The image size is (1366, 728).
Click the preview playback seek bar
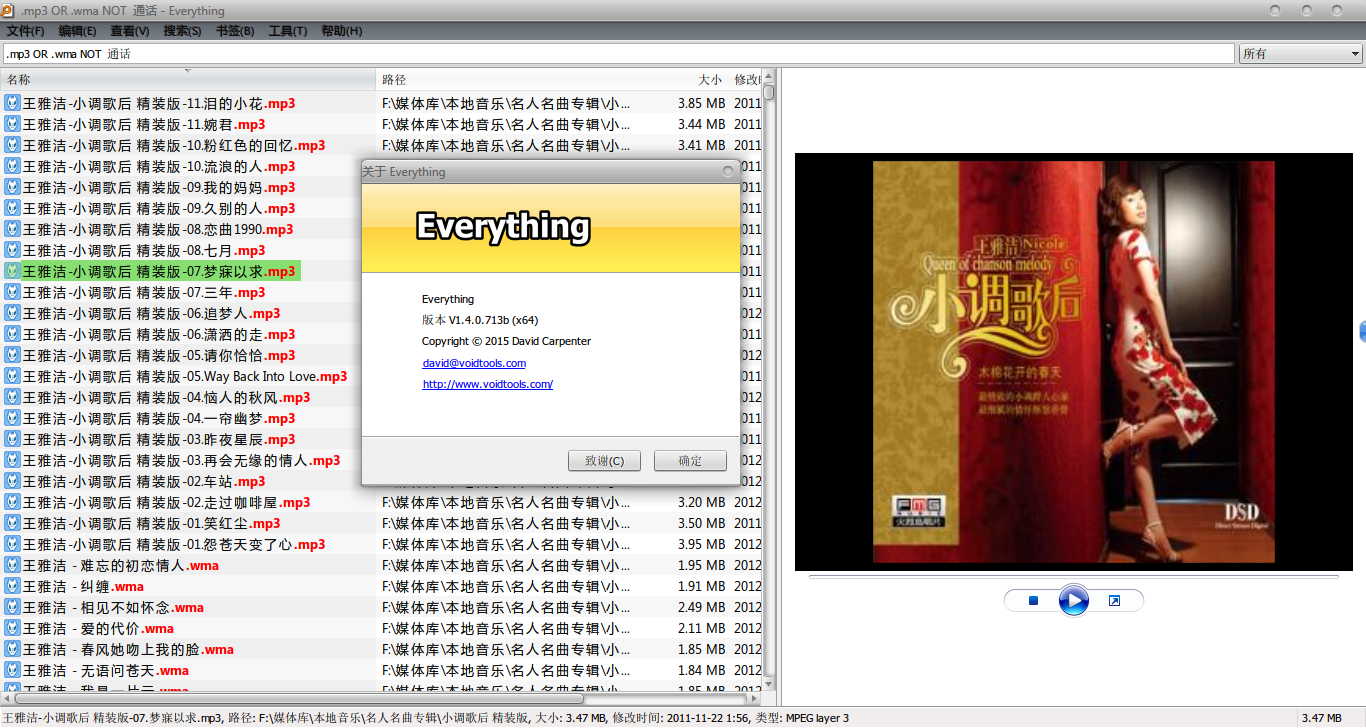(1072, 577)
